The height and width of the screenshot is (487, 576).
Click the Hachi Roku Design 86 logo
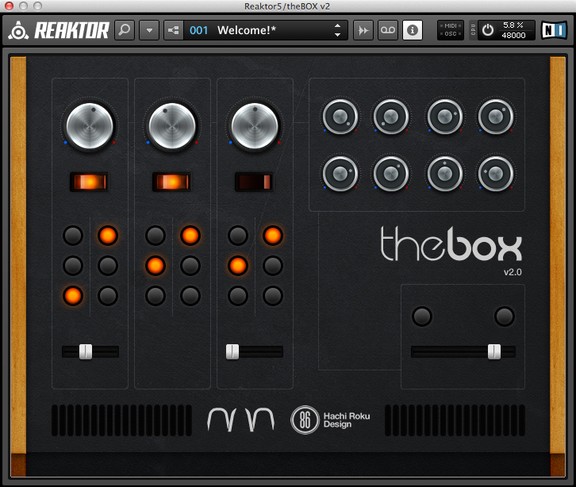coord(330,420)
